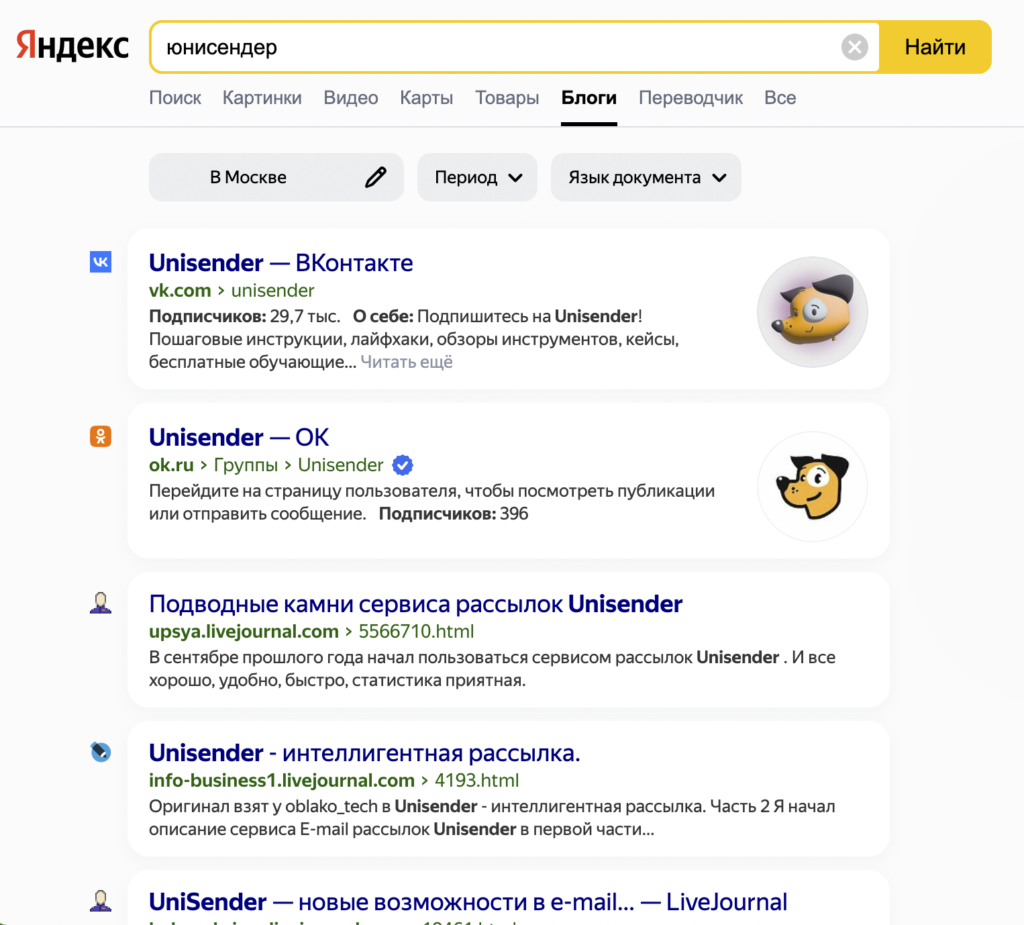Screen dimensions: 1024x925
Task: Expand the В Москве location filter
Action: pyautogui.click(x=250, y=176)
